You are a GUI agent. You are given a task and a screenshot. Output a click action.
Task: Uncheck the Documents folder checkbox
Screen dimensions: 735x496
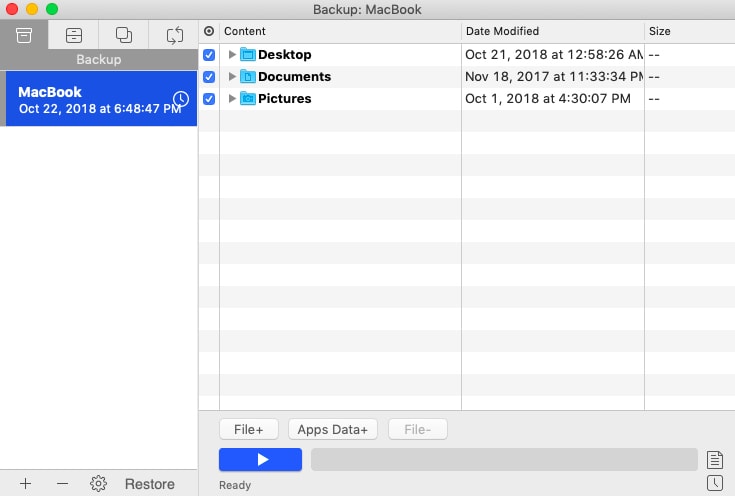point(209,77)
